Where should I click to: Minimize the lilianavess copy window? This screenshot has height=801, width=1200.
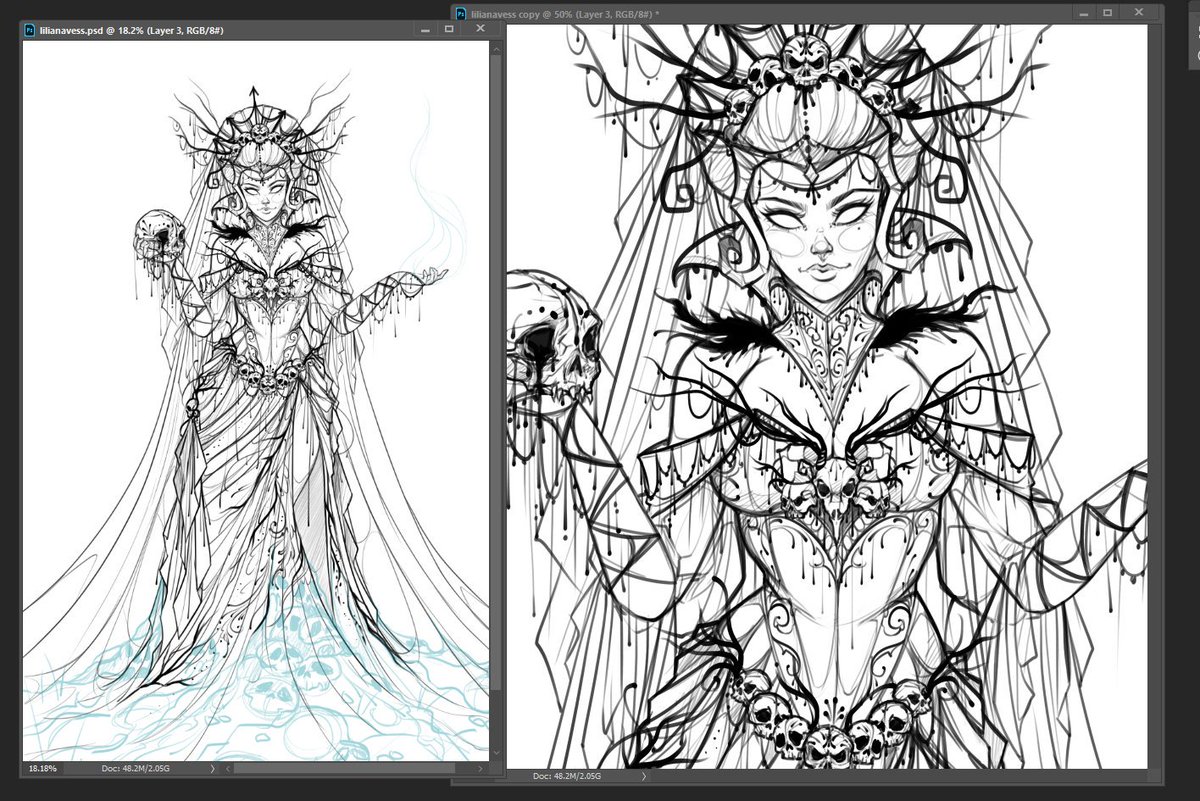tap(1083, 11)
